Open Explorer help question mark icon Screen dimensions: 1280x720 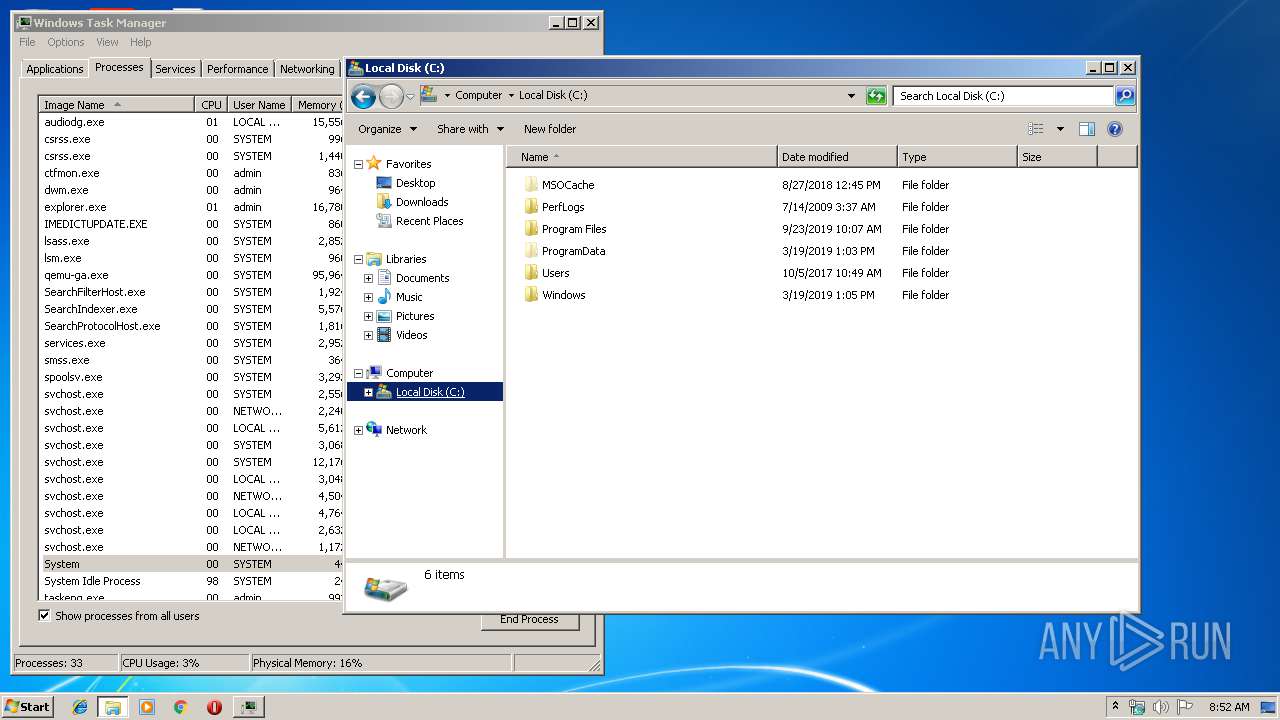[1115, 129]
